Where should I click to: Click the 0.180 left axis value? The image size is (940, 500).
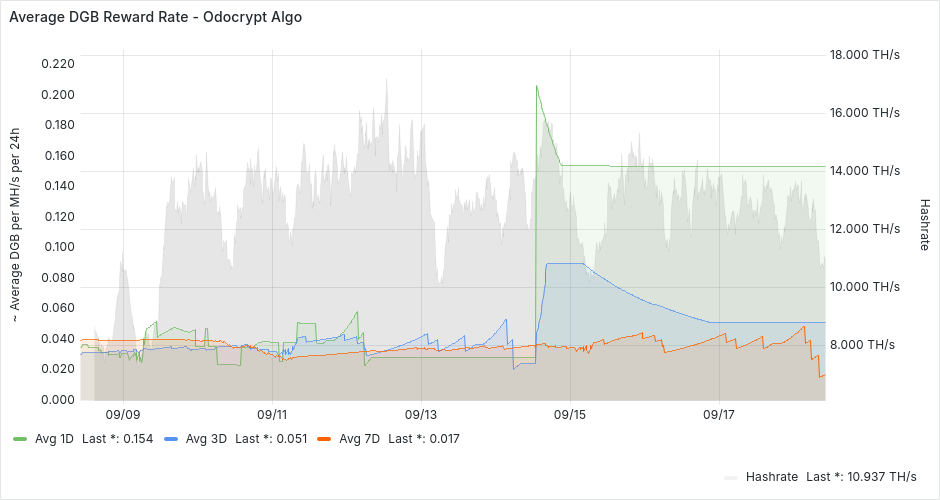tap(58, 125)
